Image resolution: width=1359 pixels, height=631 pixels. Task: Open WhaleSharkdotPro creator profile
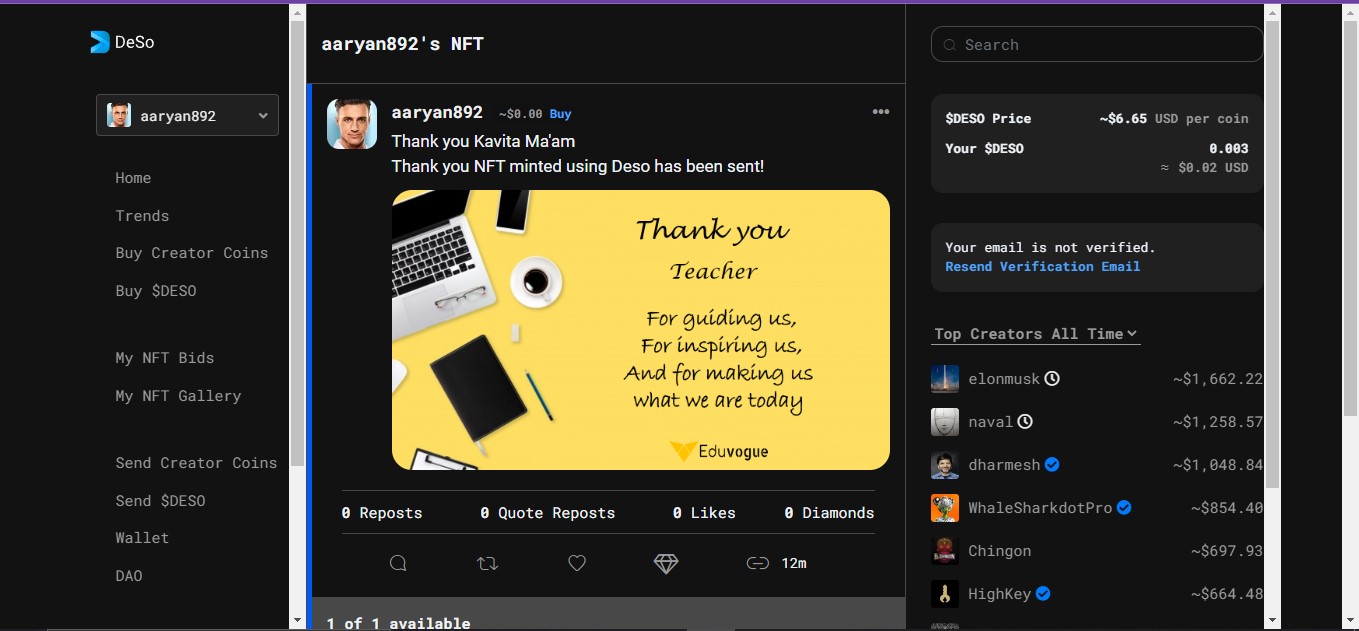pos(1040,508)
